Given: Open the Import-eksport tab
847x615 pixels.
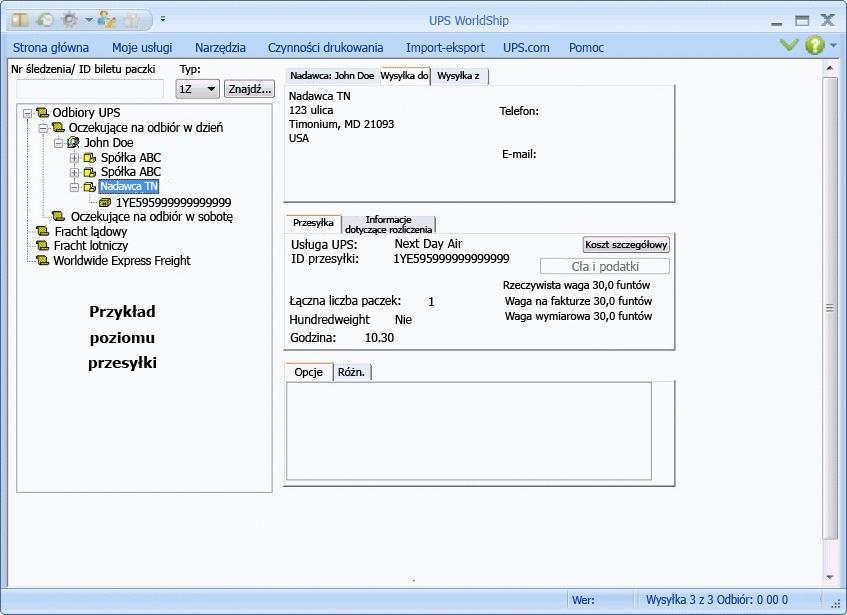Looking at the screenshot, I should click(x=445, y=48).
